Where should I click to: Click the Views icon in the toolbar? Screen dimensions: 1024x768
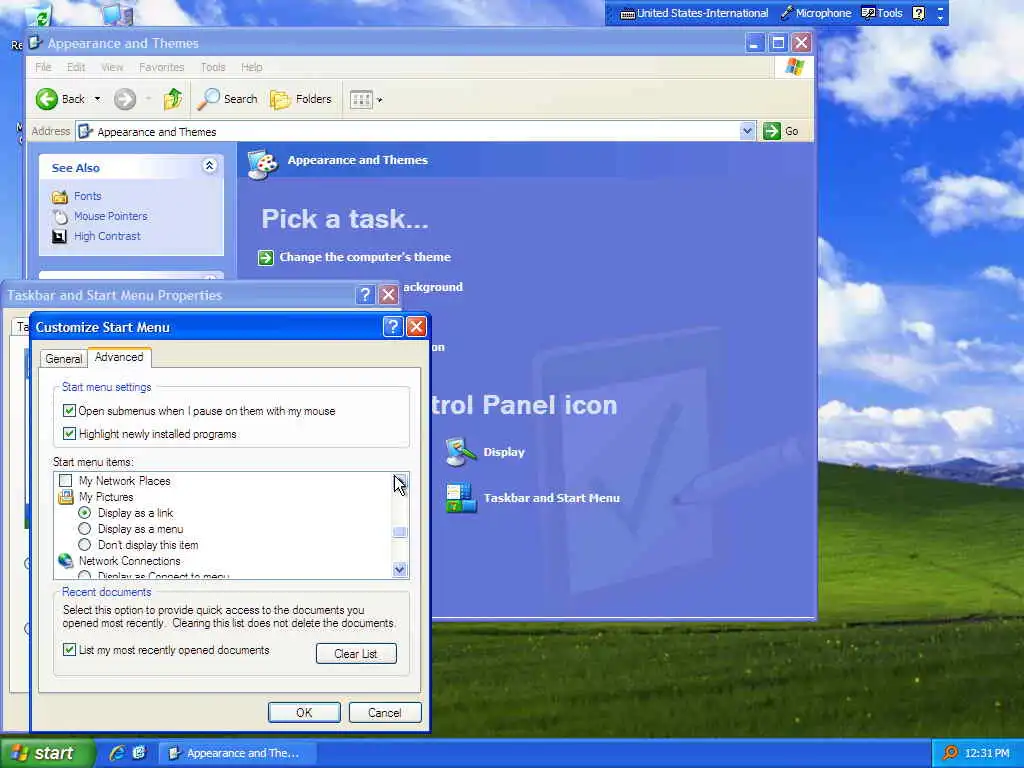tap(361, 99)
